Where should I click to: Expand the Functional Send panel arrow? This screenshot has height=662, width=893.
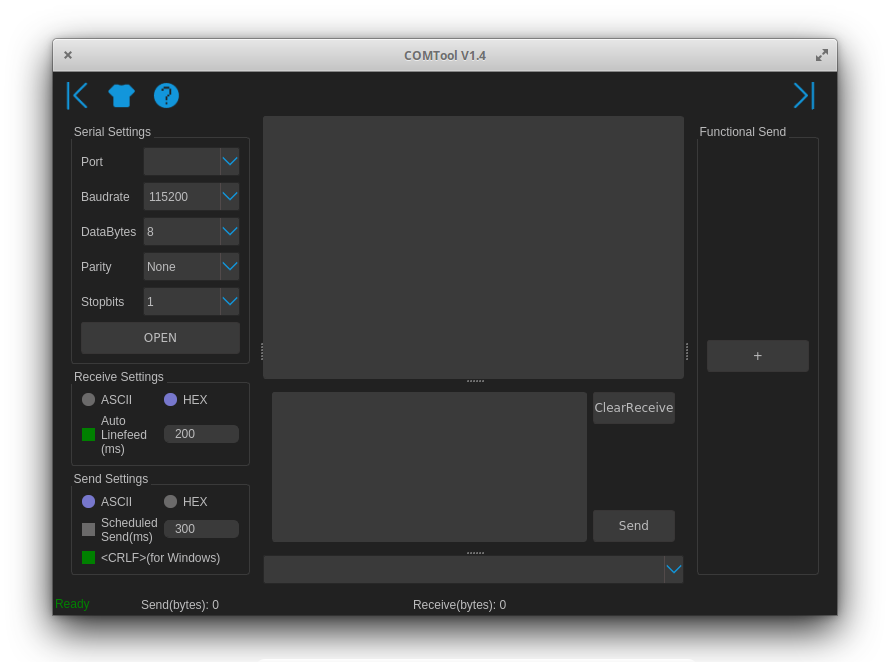pos(804,95)
